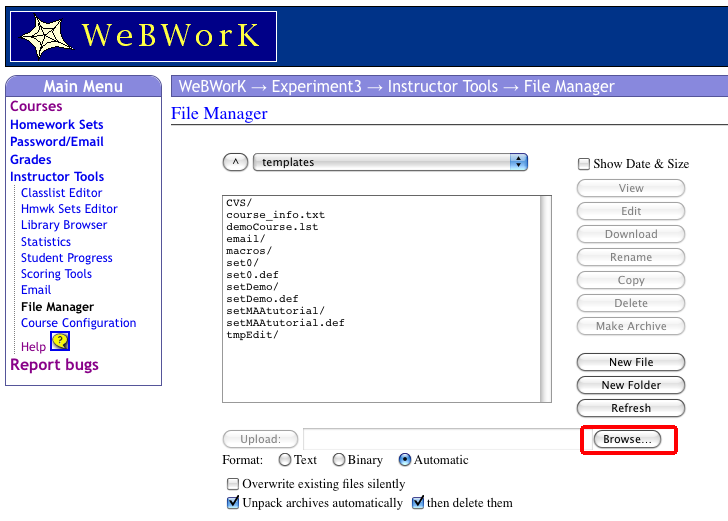The height and width of the screenshot is (521, 728).
Task: Select the Automatic format radio button
Action: pyautogui.click(x=405, y=460)
